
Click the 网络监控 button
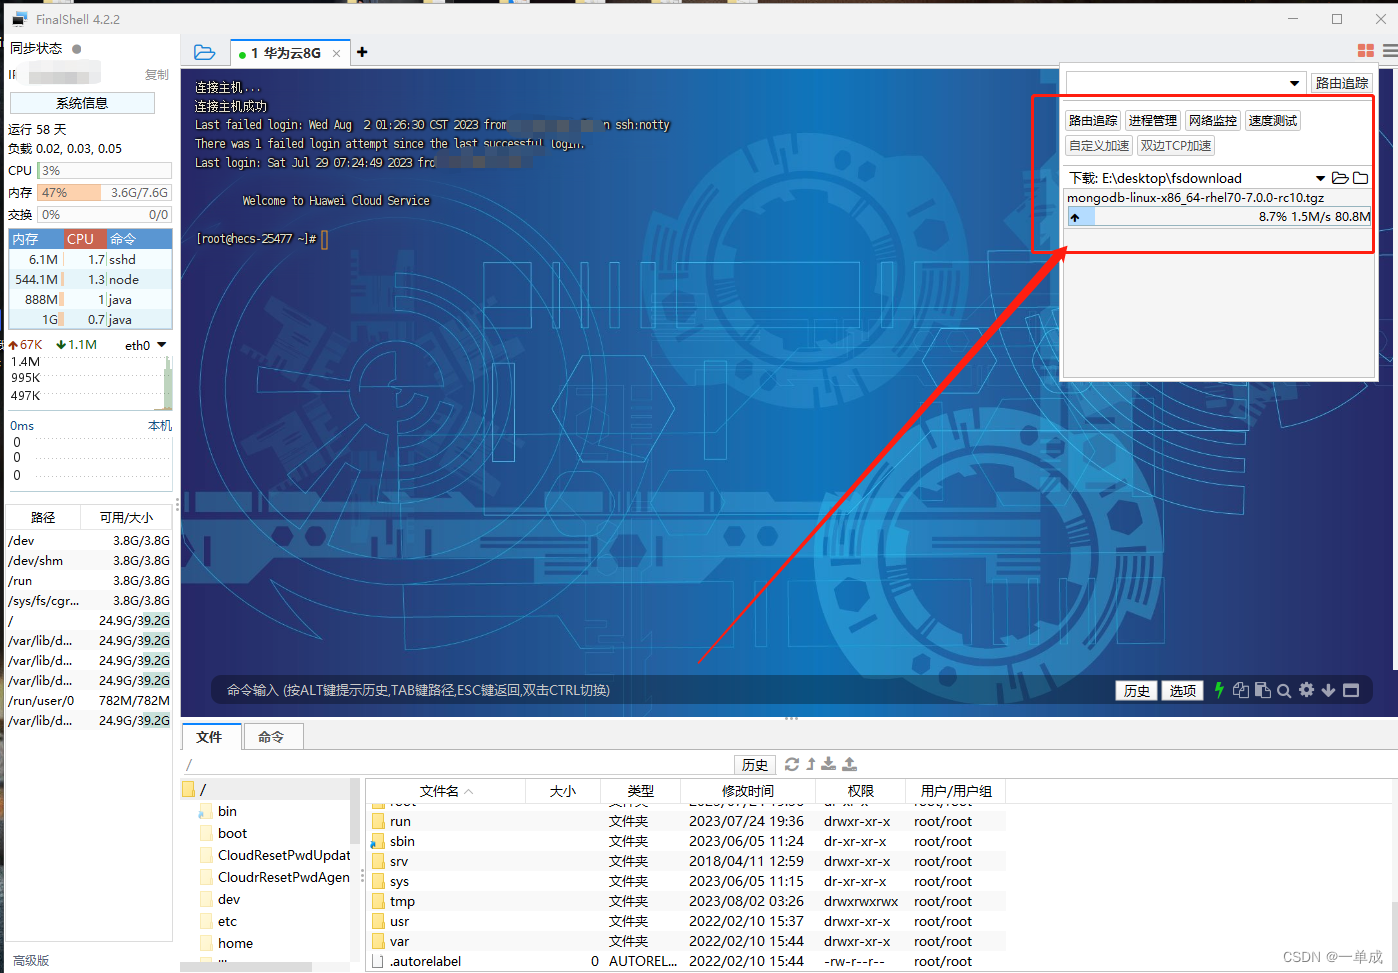pos(1213,121)
